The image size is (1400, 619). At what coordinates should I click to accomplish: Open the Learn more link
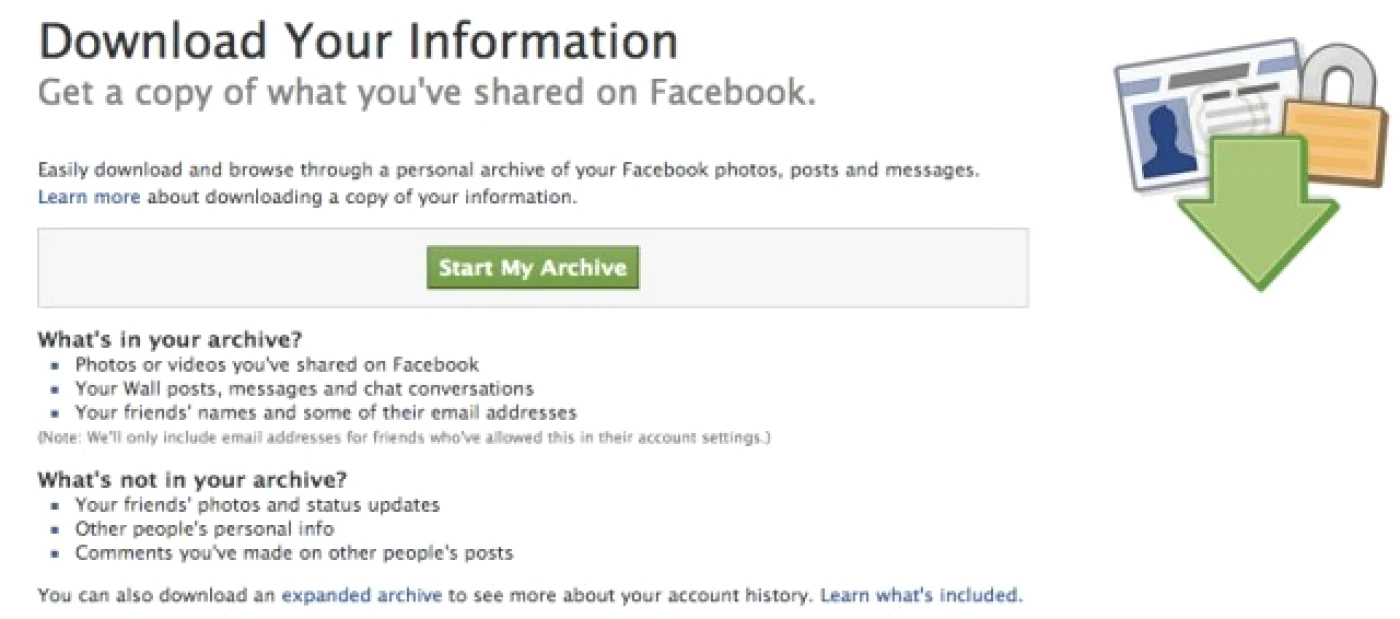(89, 197)
